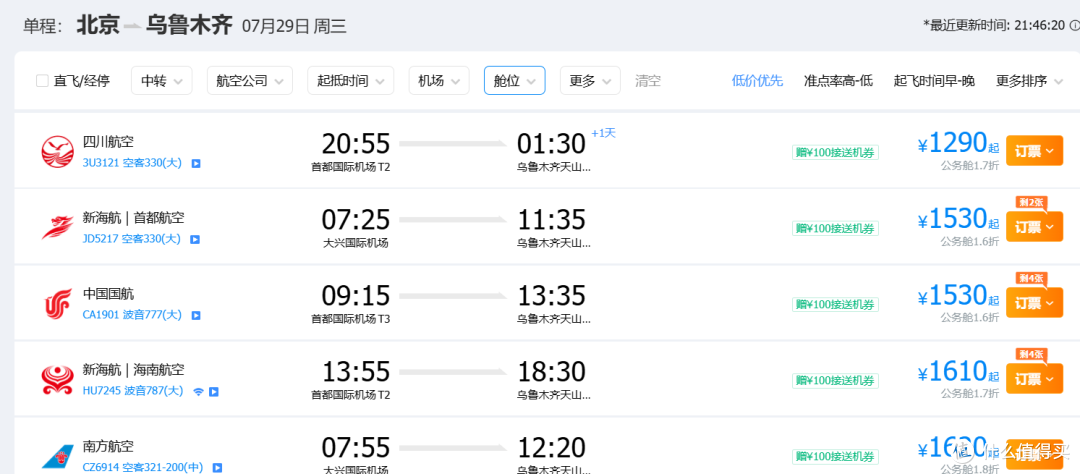Click 订票 for CA1901 中国国航 flight
The height and width of the screenshot is (474, 1080).
tap(1035, 302)
